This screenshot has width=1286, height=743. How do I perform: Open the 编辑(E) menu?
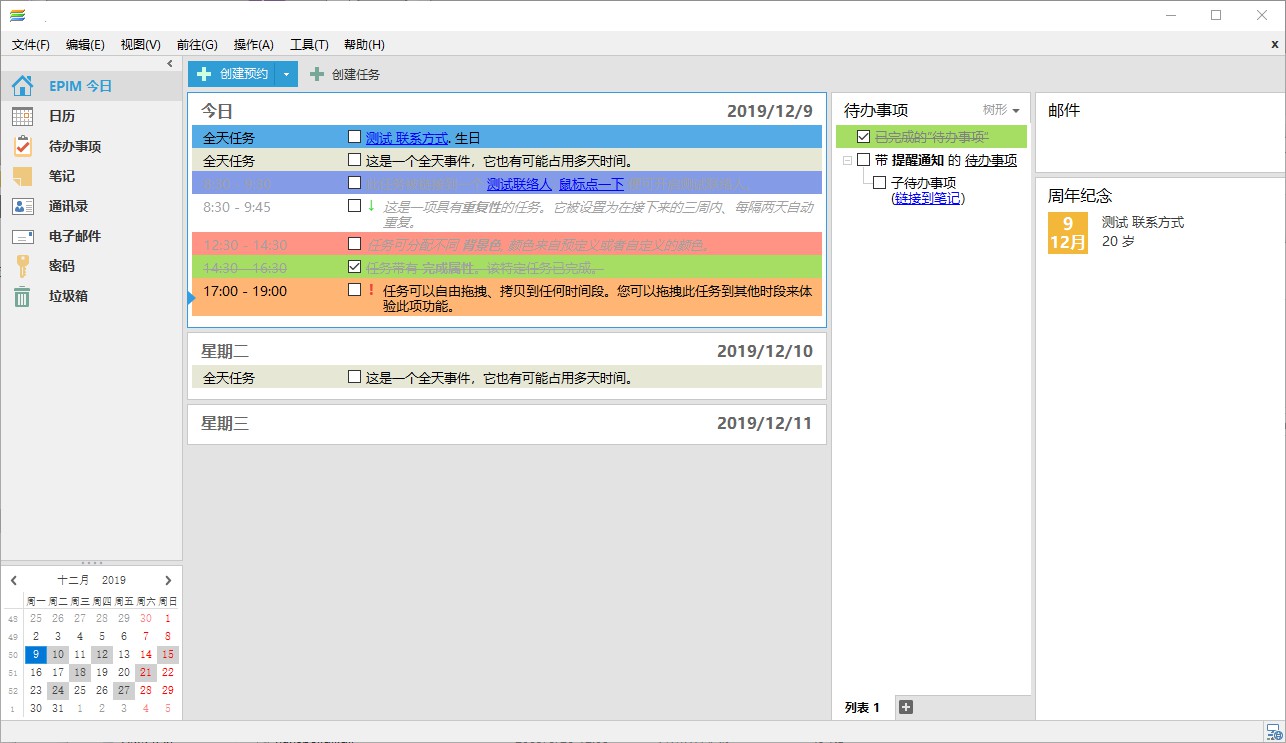85,45
